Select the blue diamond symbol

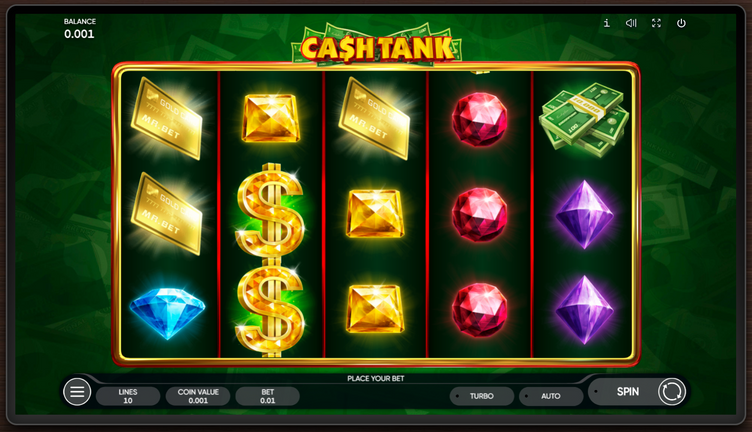click(x=167, y=313)
